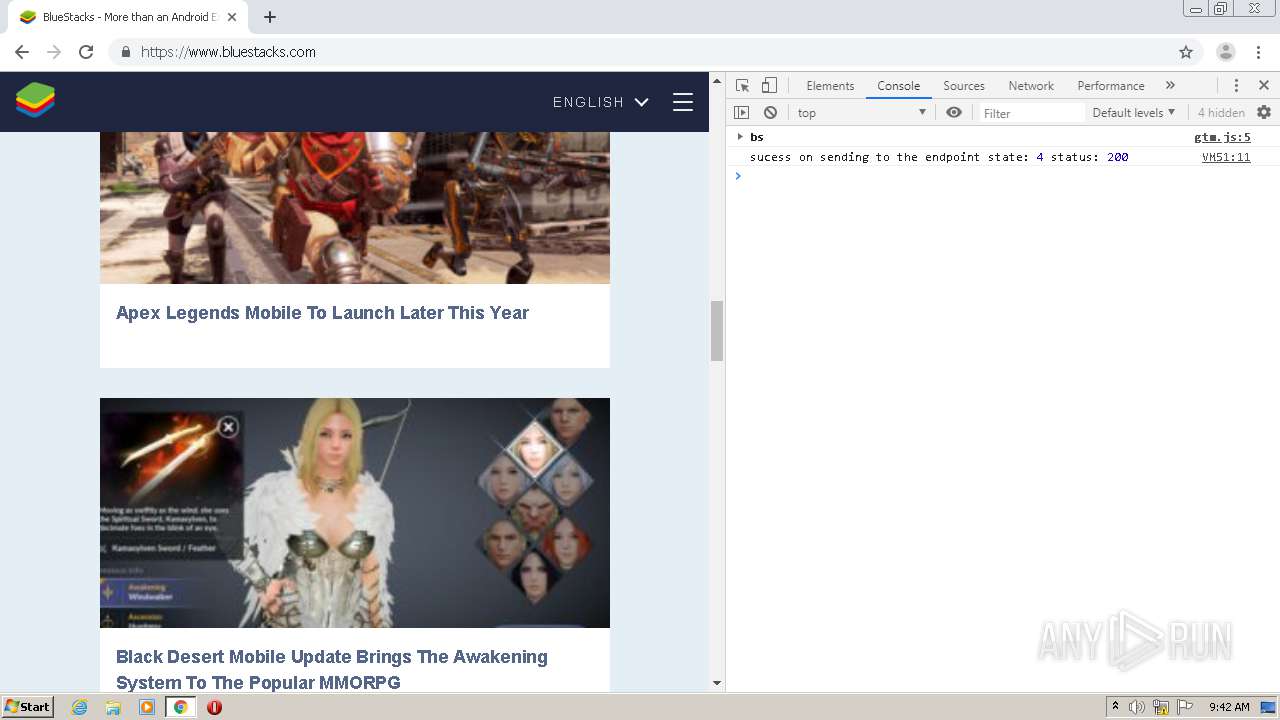Screen dimensions: 1280x720
Task: Open the Network tab
Action: [1031, 86]
